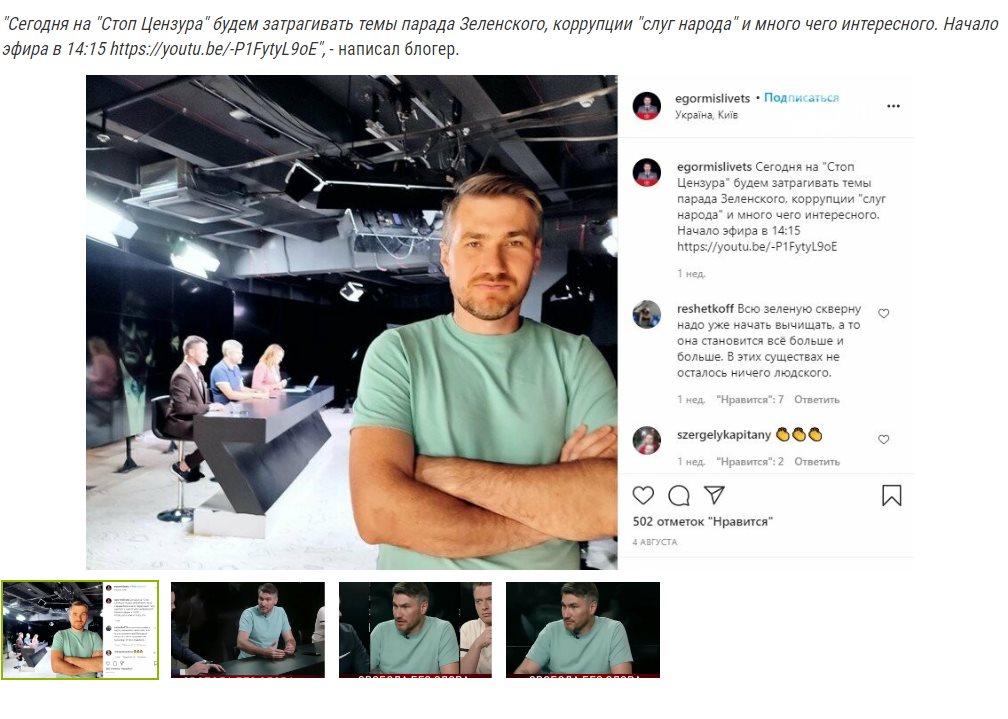Open egormislivets header profile avatar
This screenshot has width=1008, height=719.
(647, 106)
